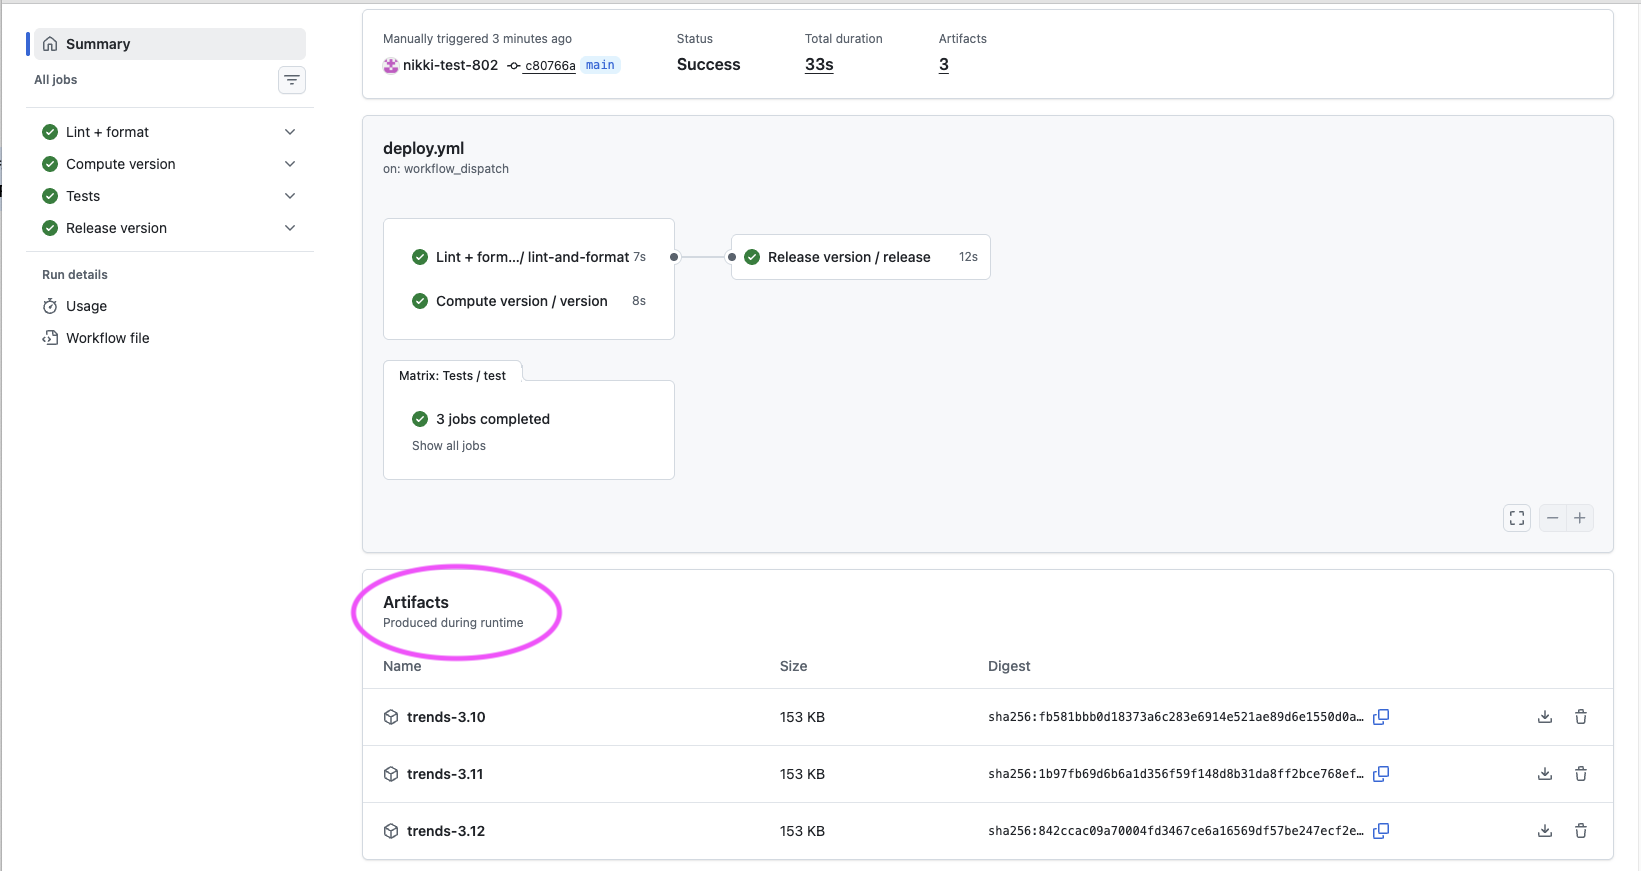Click 3 jobs completed matrix summary
The image size is (1641, 871).
pos(493,419)
